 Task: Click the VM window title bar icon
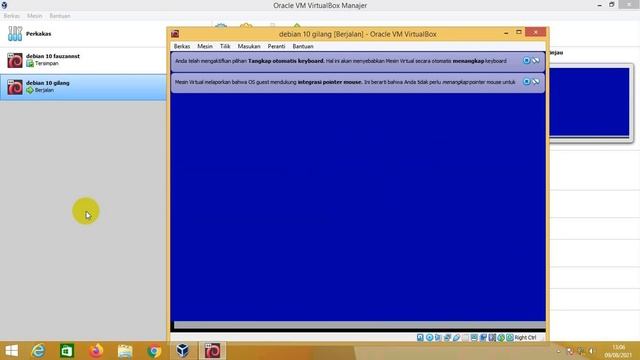click(175, 34)
